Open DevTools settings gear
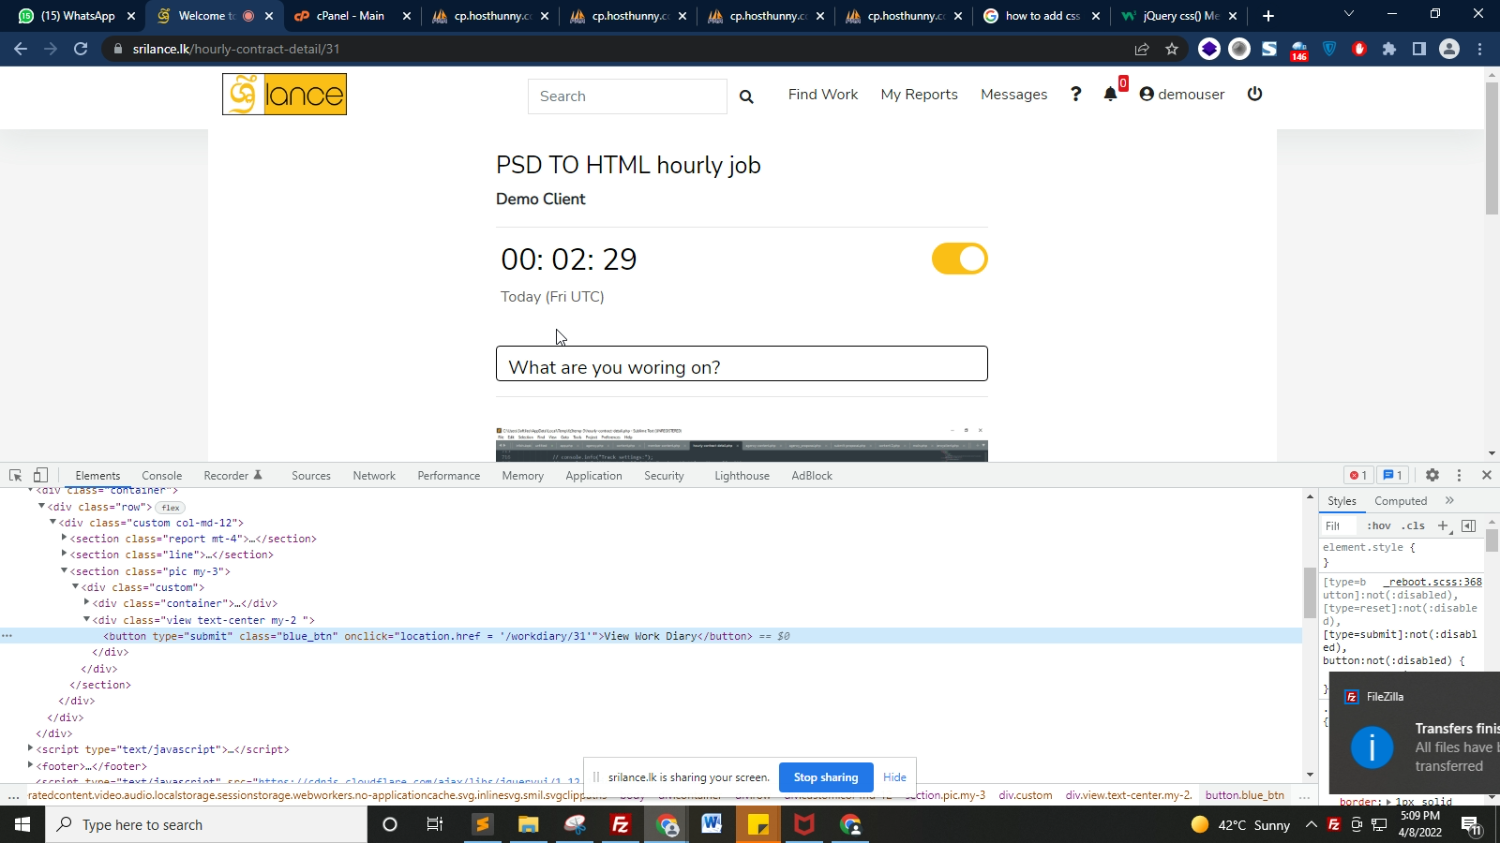This screenshot has width=1500, height=843. coord(1432,476)
